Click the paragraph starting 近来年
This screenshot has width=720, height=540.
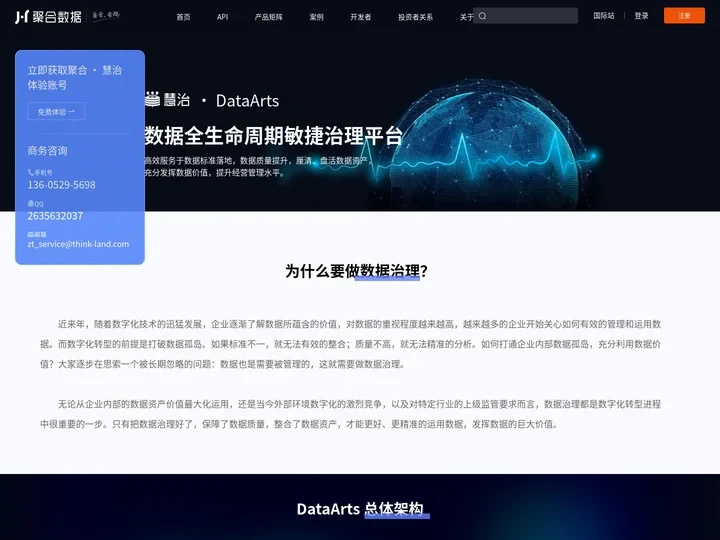350,344
